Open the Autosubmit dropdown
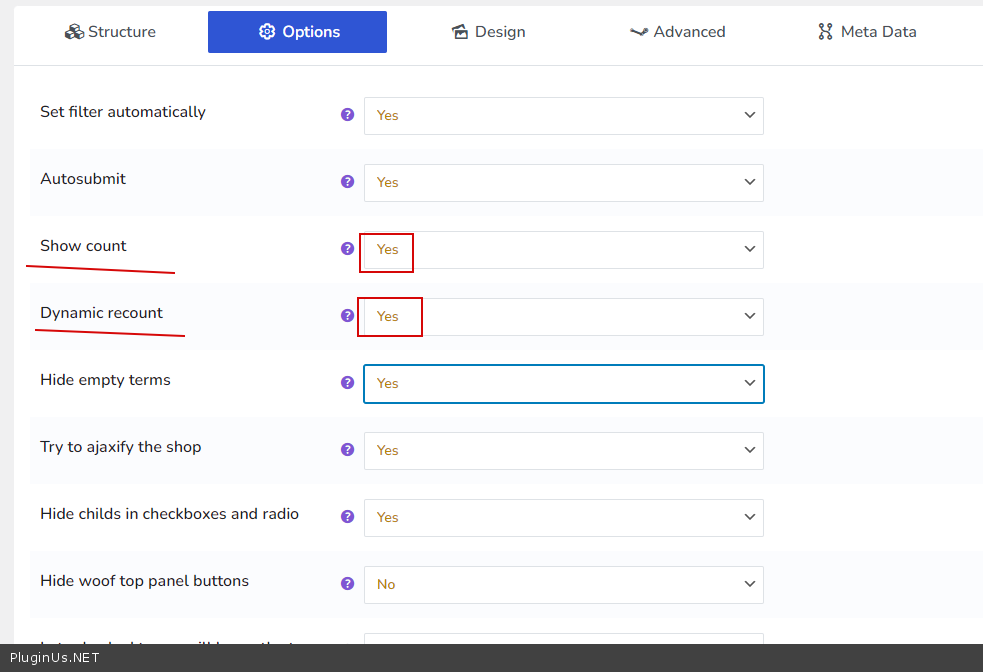This screenshot has height=672, width=983. click(x=563, y=183)
